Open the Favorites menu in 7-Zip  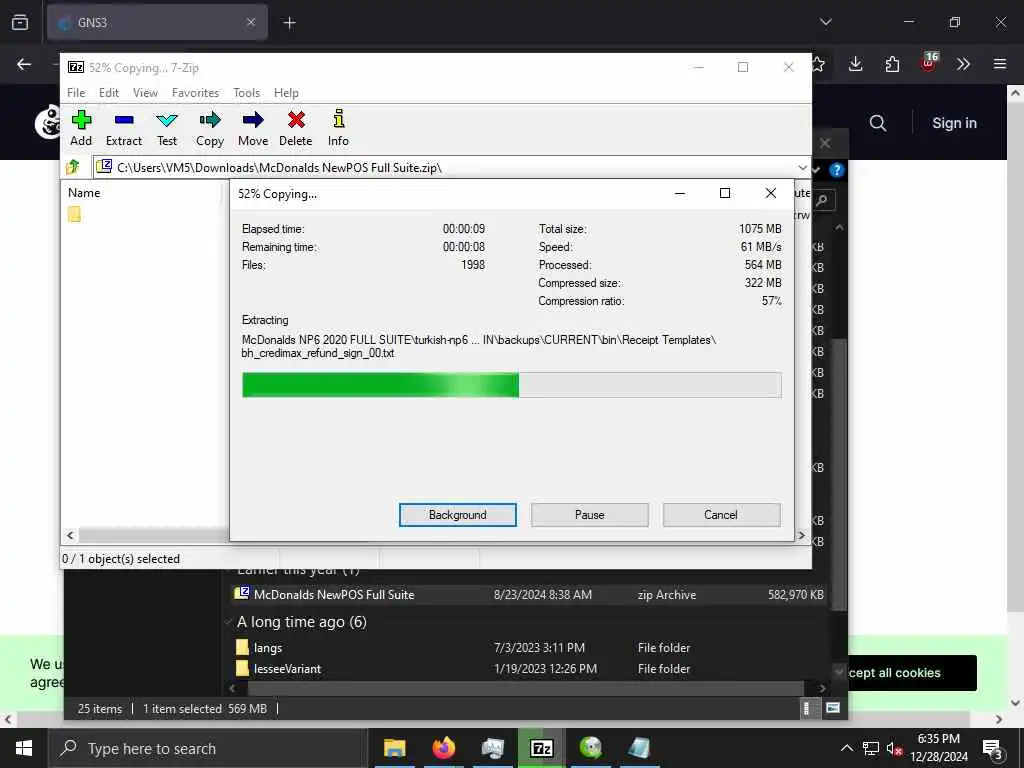pyautogui.click(x=195, y=93)
